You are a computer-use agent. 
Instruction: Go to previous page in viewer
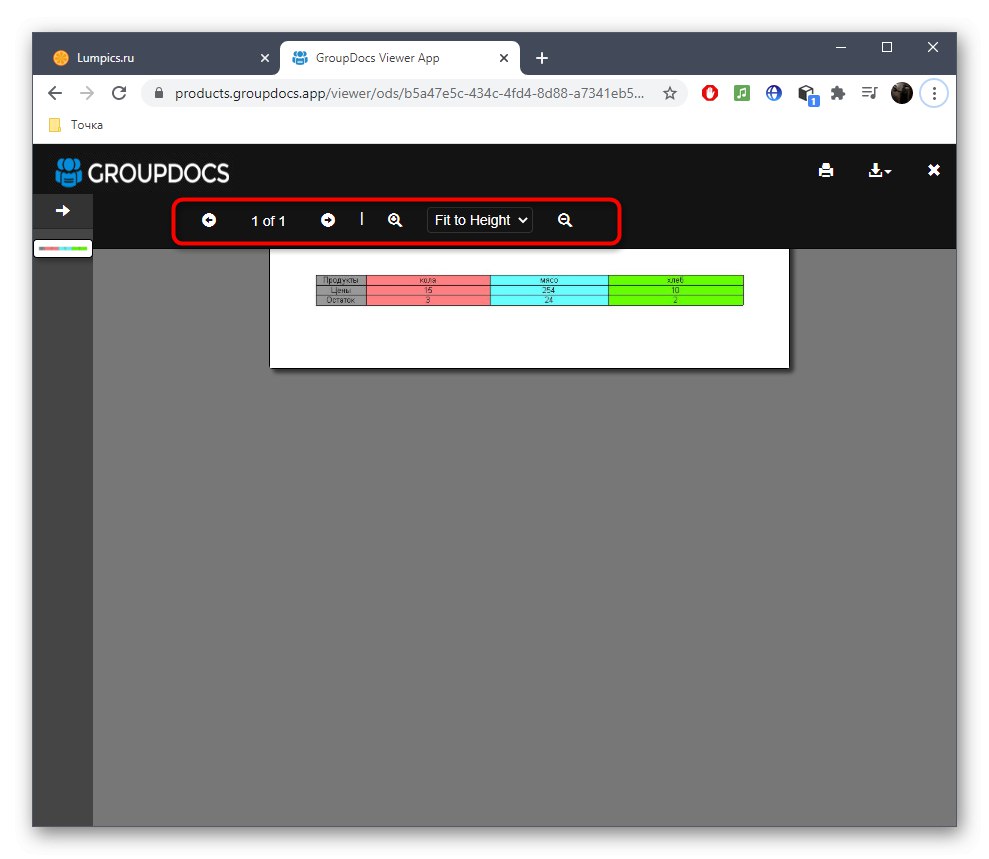click(209, 220)
